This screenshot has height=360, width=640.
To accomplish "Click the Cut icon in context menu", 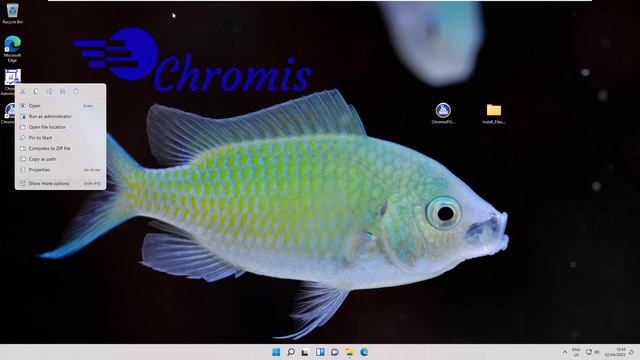I will 23,92.
